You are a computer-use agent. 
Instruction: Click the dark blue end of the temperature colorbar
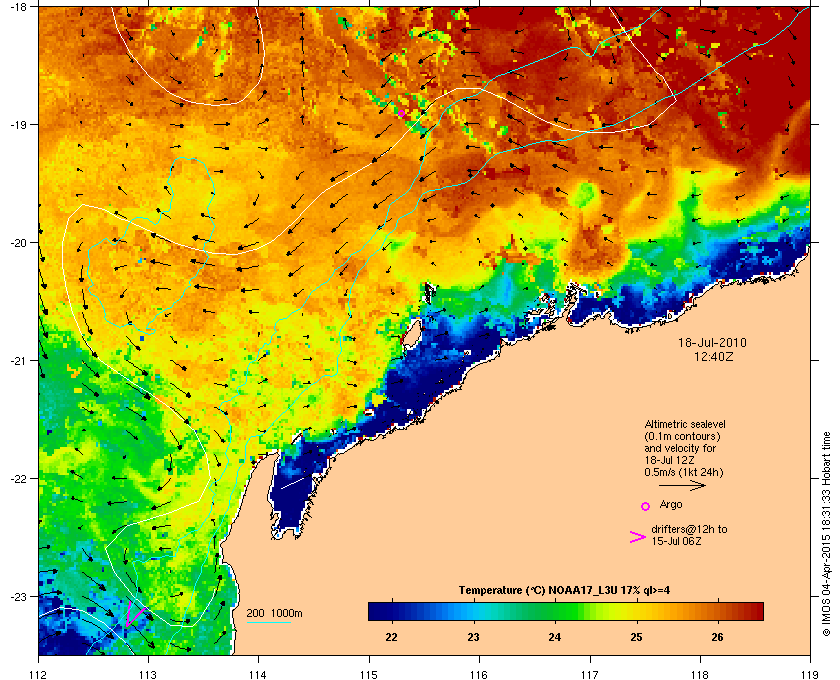pos(378,611)
